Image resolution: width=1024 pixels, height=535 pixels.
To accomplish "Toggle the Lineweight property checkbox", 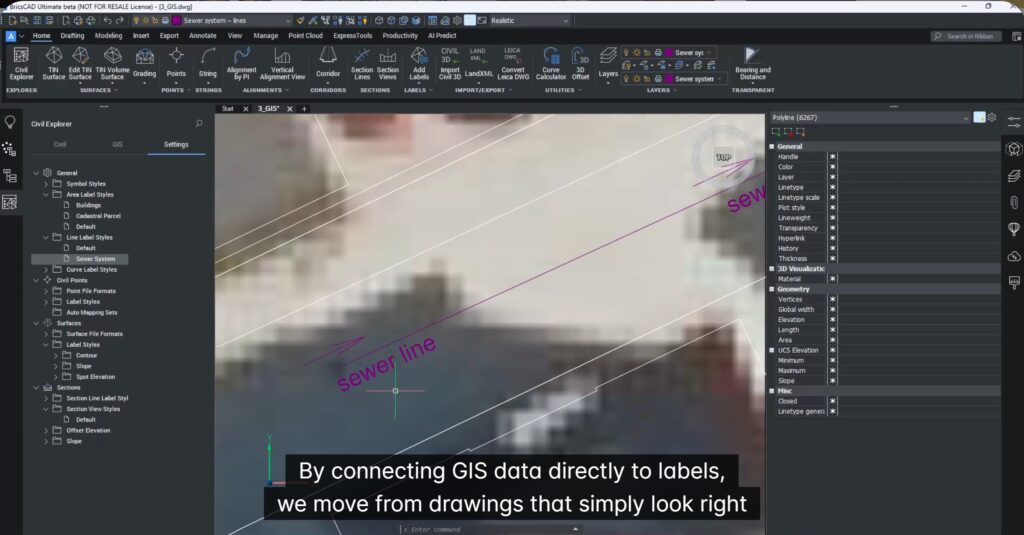I will [x=833, y=218].
